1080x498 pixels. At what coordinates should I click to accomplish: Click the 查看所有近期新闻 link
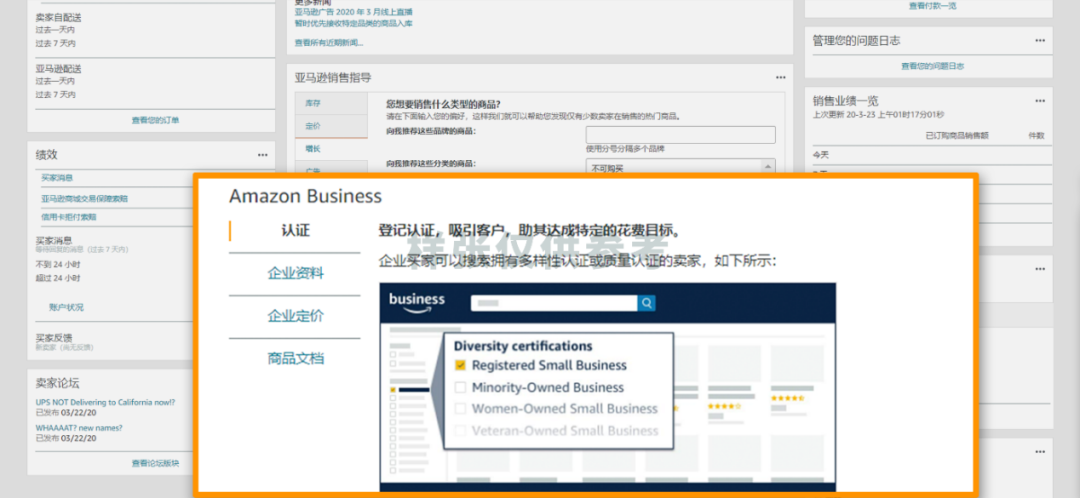[x=329, y=43]
